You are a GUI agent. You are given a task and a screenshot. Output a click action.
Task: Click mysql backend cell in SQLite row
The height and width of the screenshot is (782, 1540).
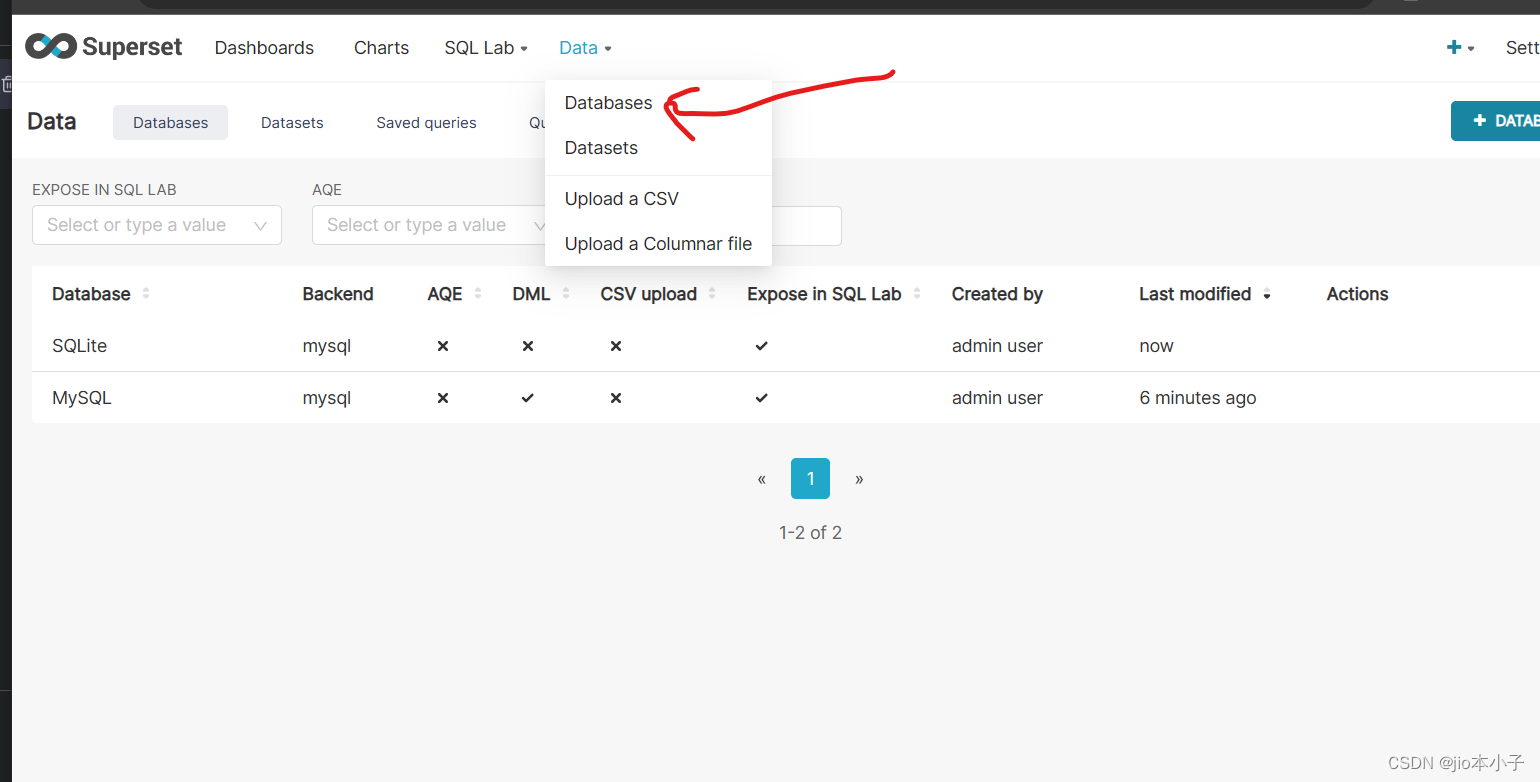(327, 346)
